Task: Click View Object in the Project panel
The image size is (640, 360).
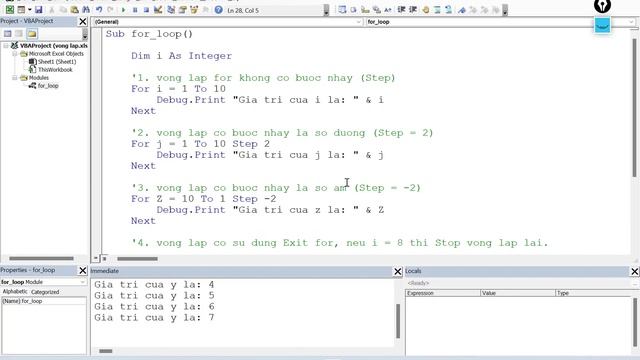Action: tap(19, 33)
